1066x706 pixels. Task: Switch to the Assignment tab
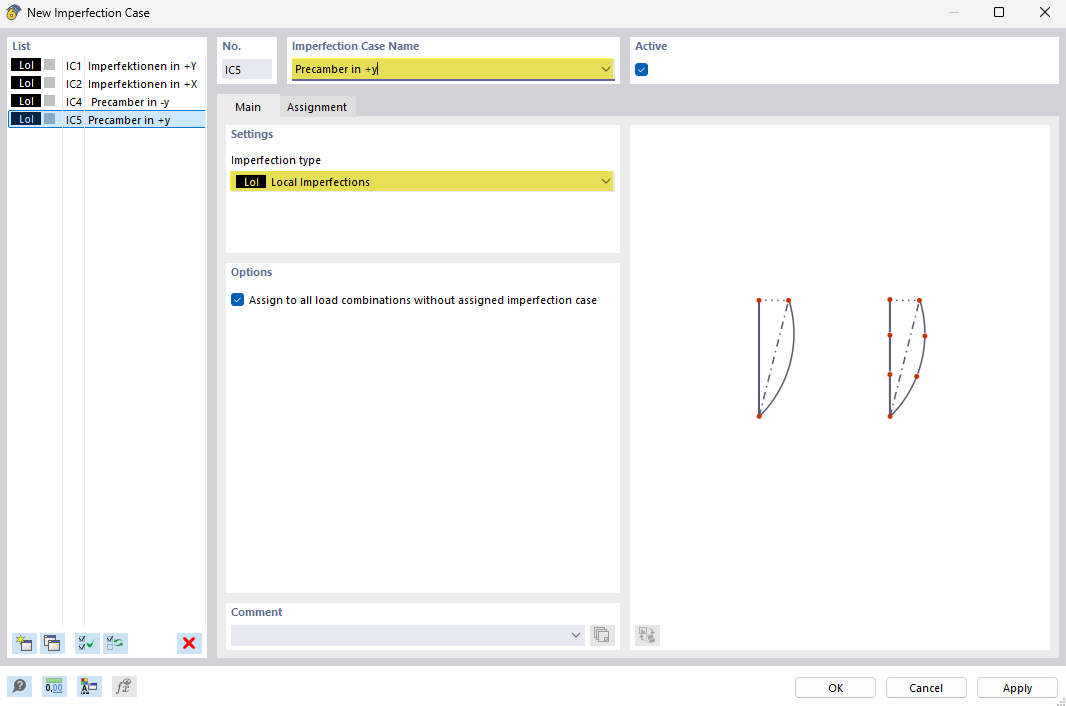click(317, 107)
